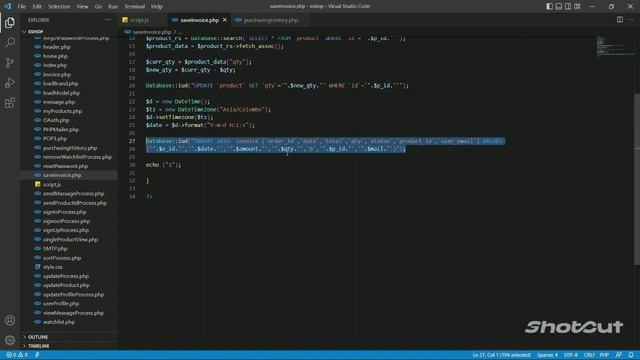The image size is (640, 360).
Task: Open OAuth.php in the explorer
Action: coord(56,120)
